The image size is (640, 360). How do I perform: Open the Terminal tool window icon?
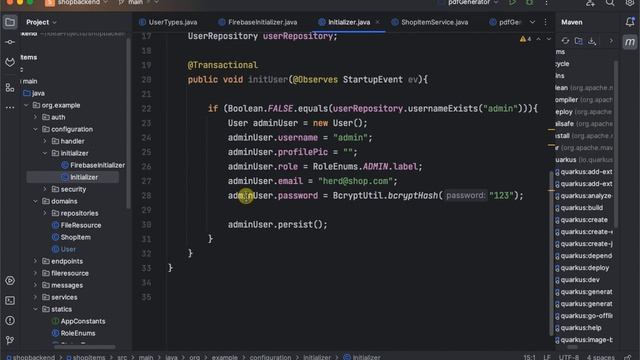10,300
